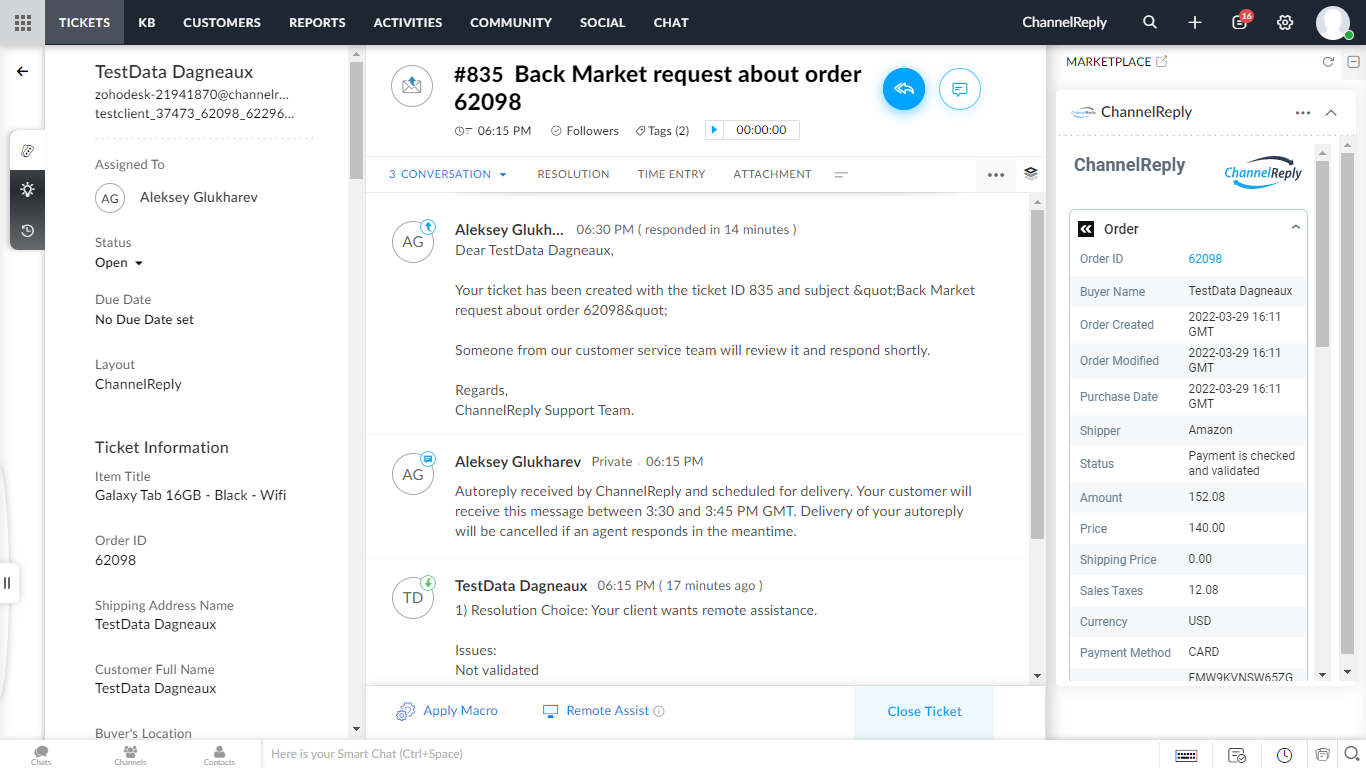Open Followers on the ticket
1366x768 pixels.
point(585,130)
